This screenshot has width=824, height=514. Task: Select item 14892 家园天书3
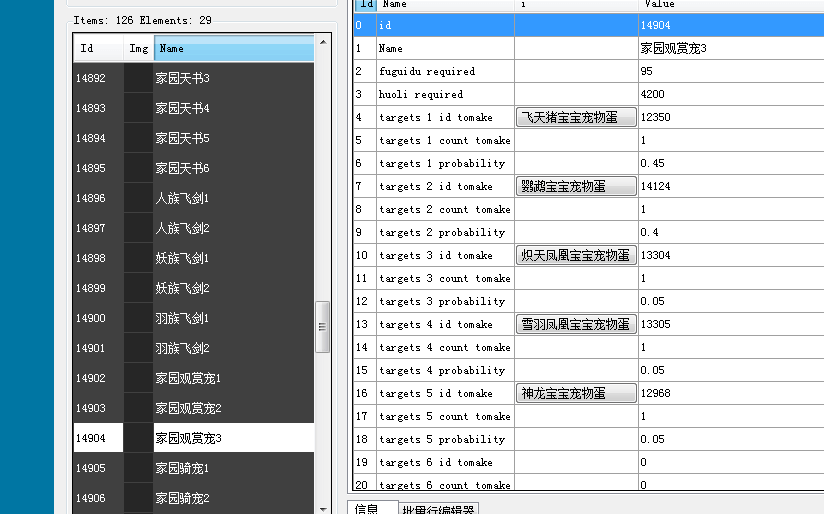194,78
